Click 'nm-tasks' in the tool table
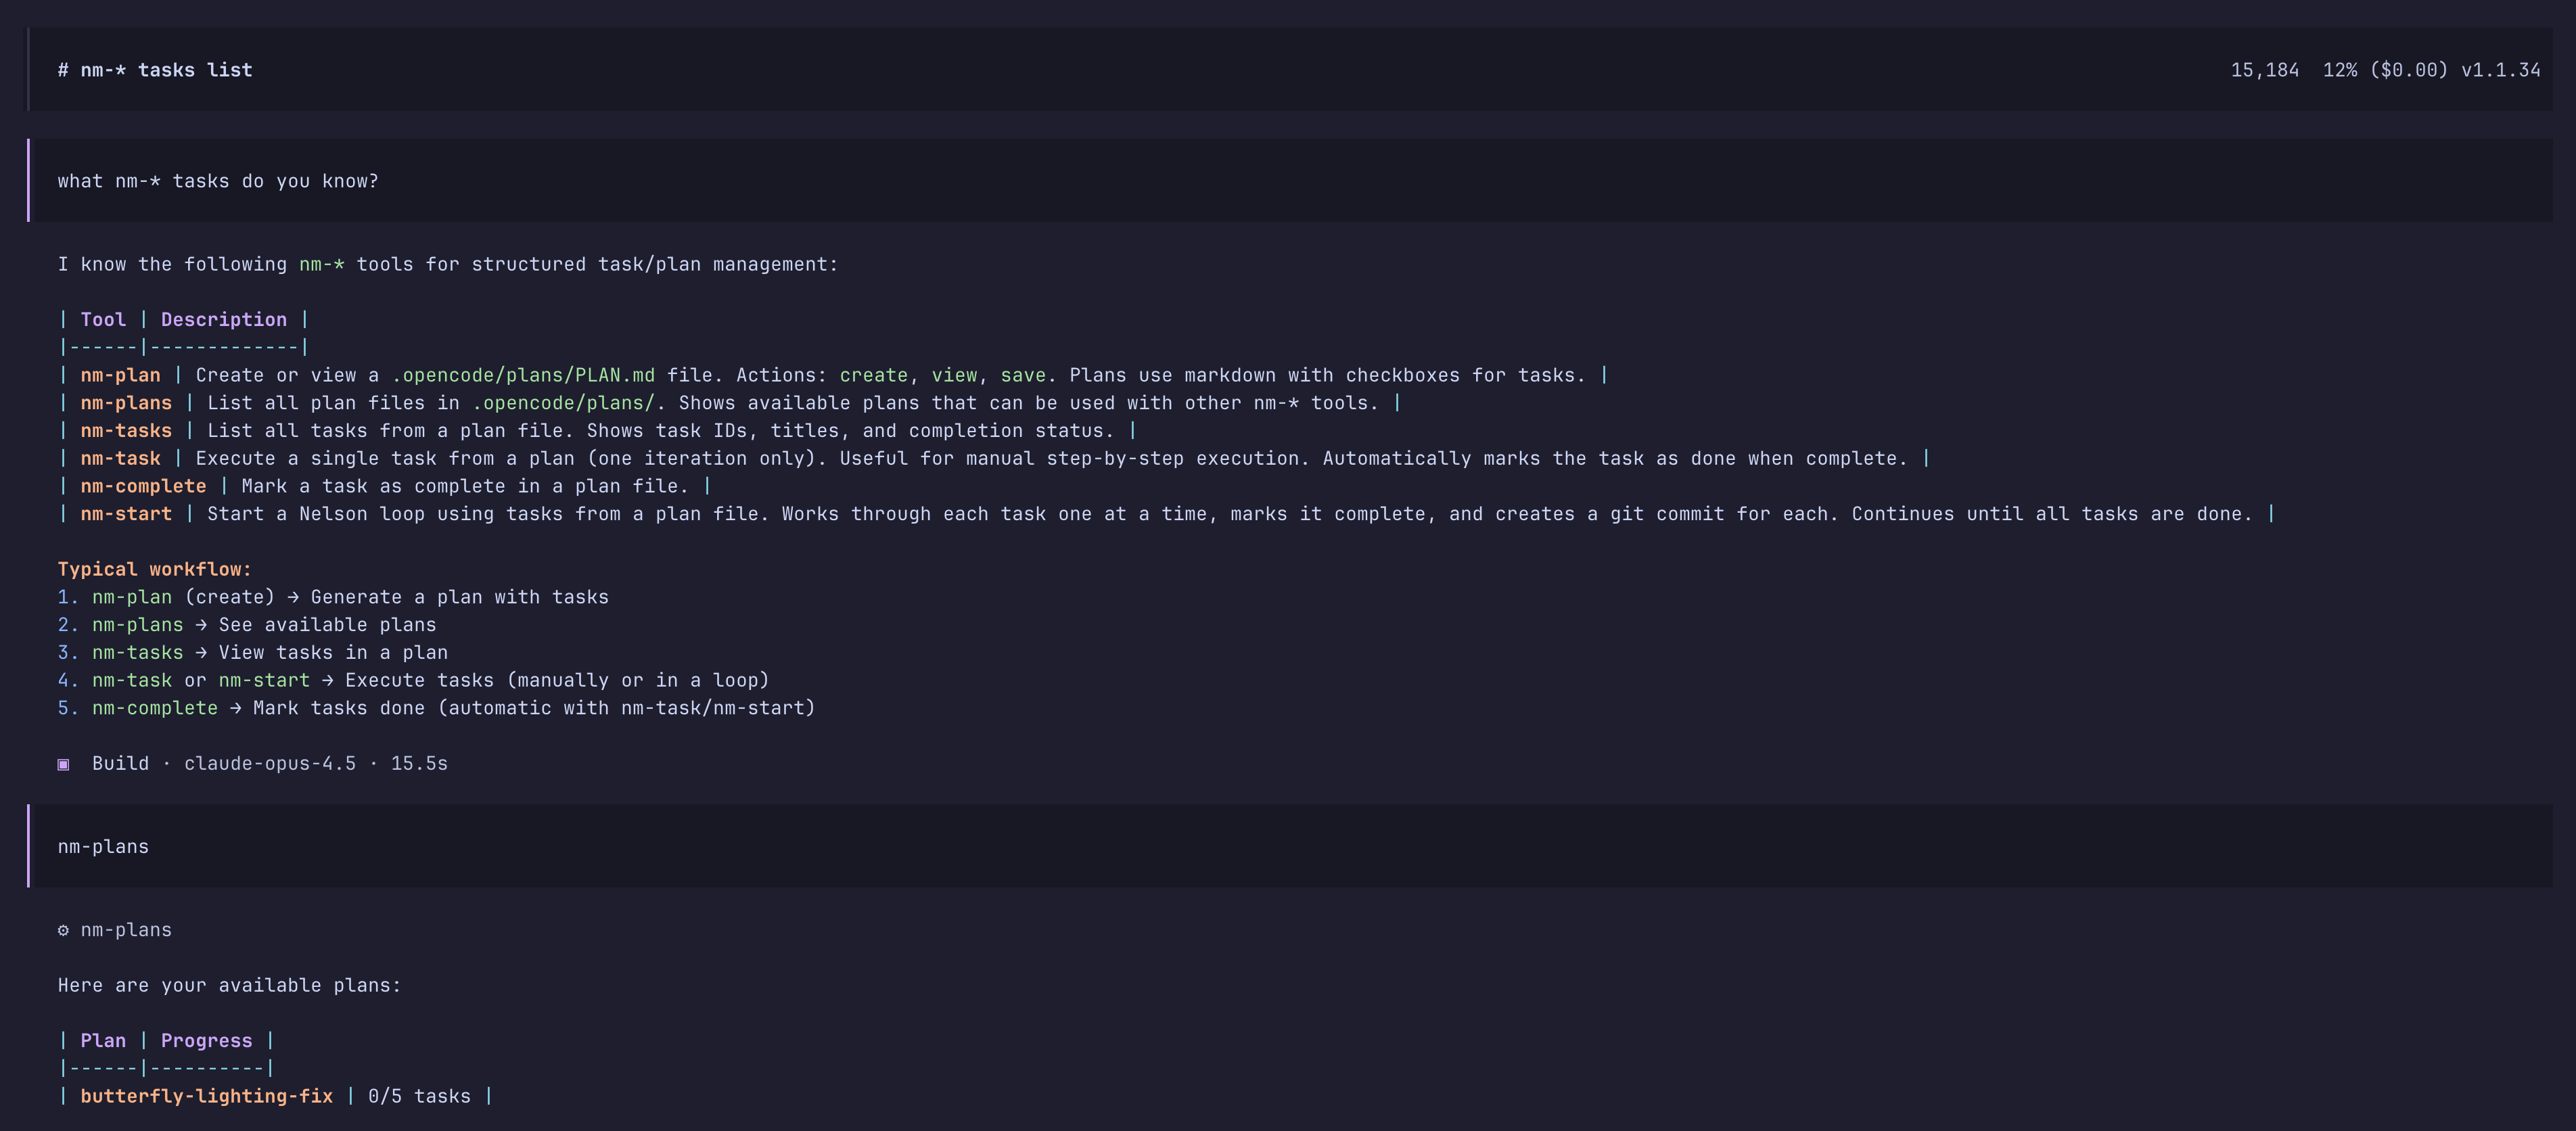Screen dimensions: 2576x1131 (126, 430)
